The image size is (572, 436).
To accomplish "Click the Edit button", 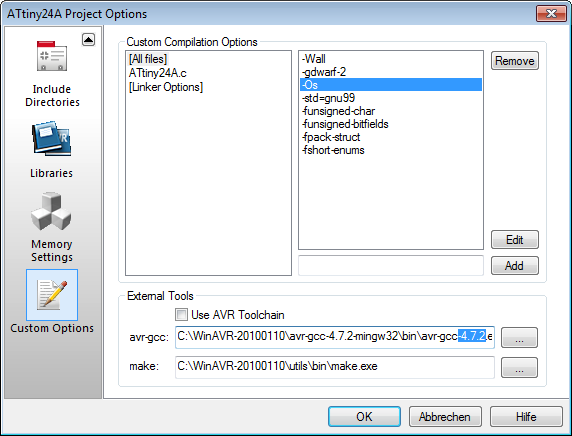I will [515, 240].
